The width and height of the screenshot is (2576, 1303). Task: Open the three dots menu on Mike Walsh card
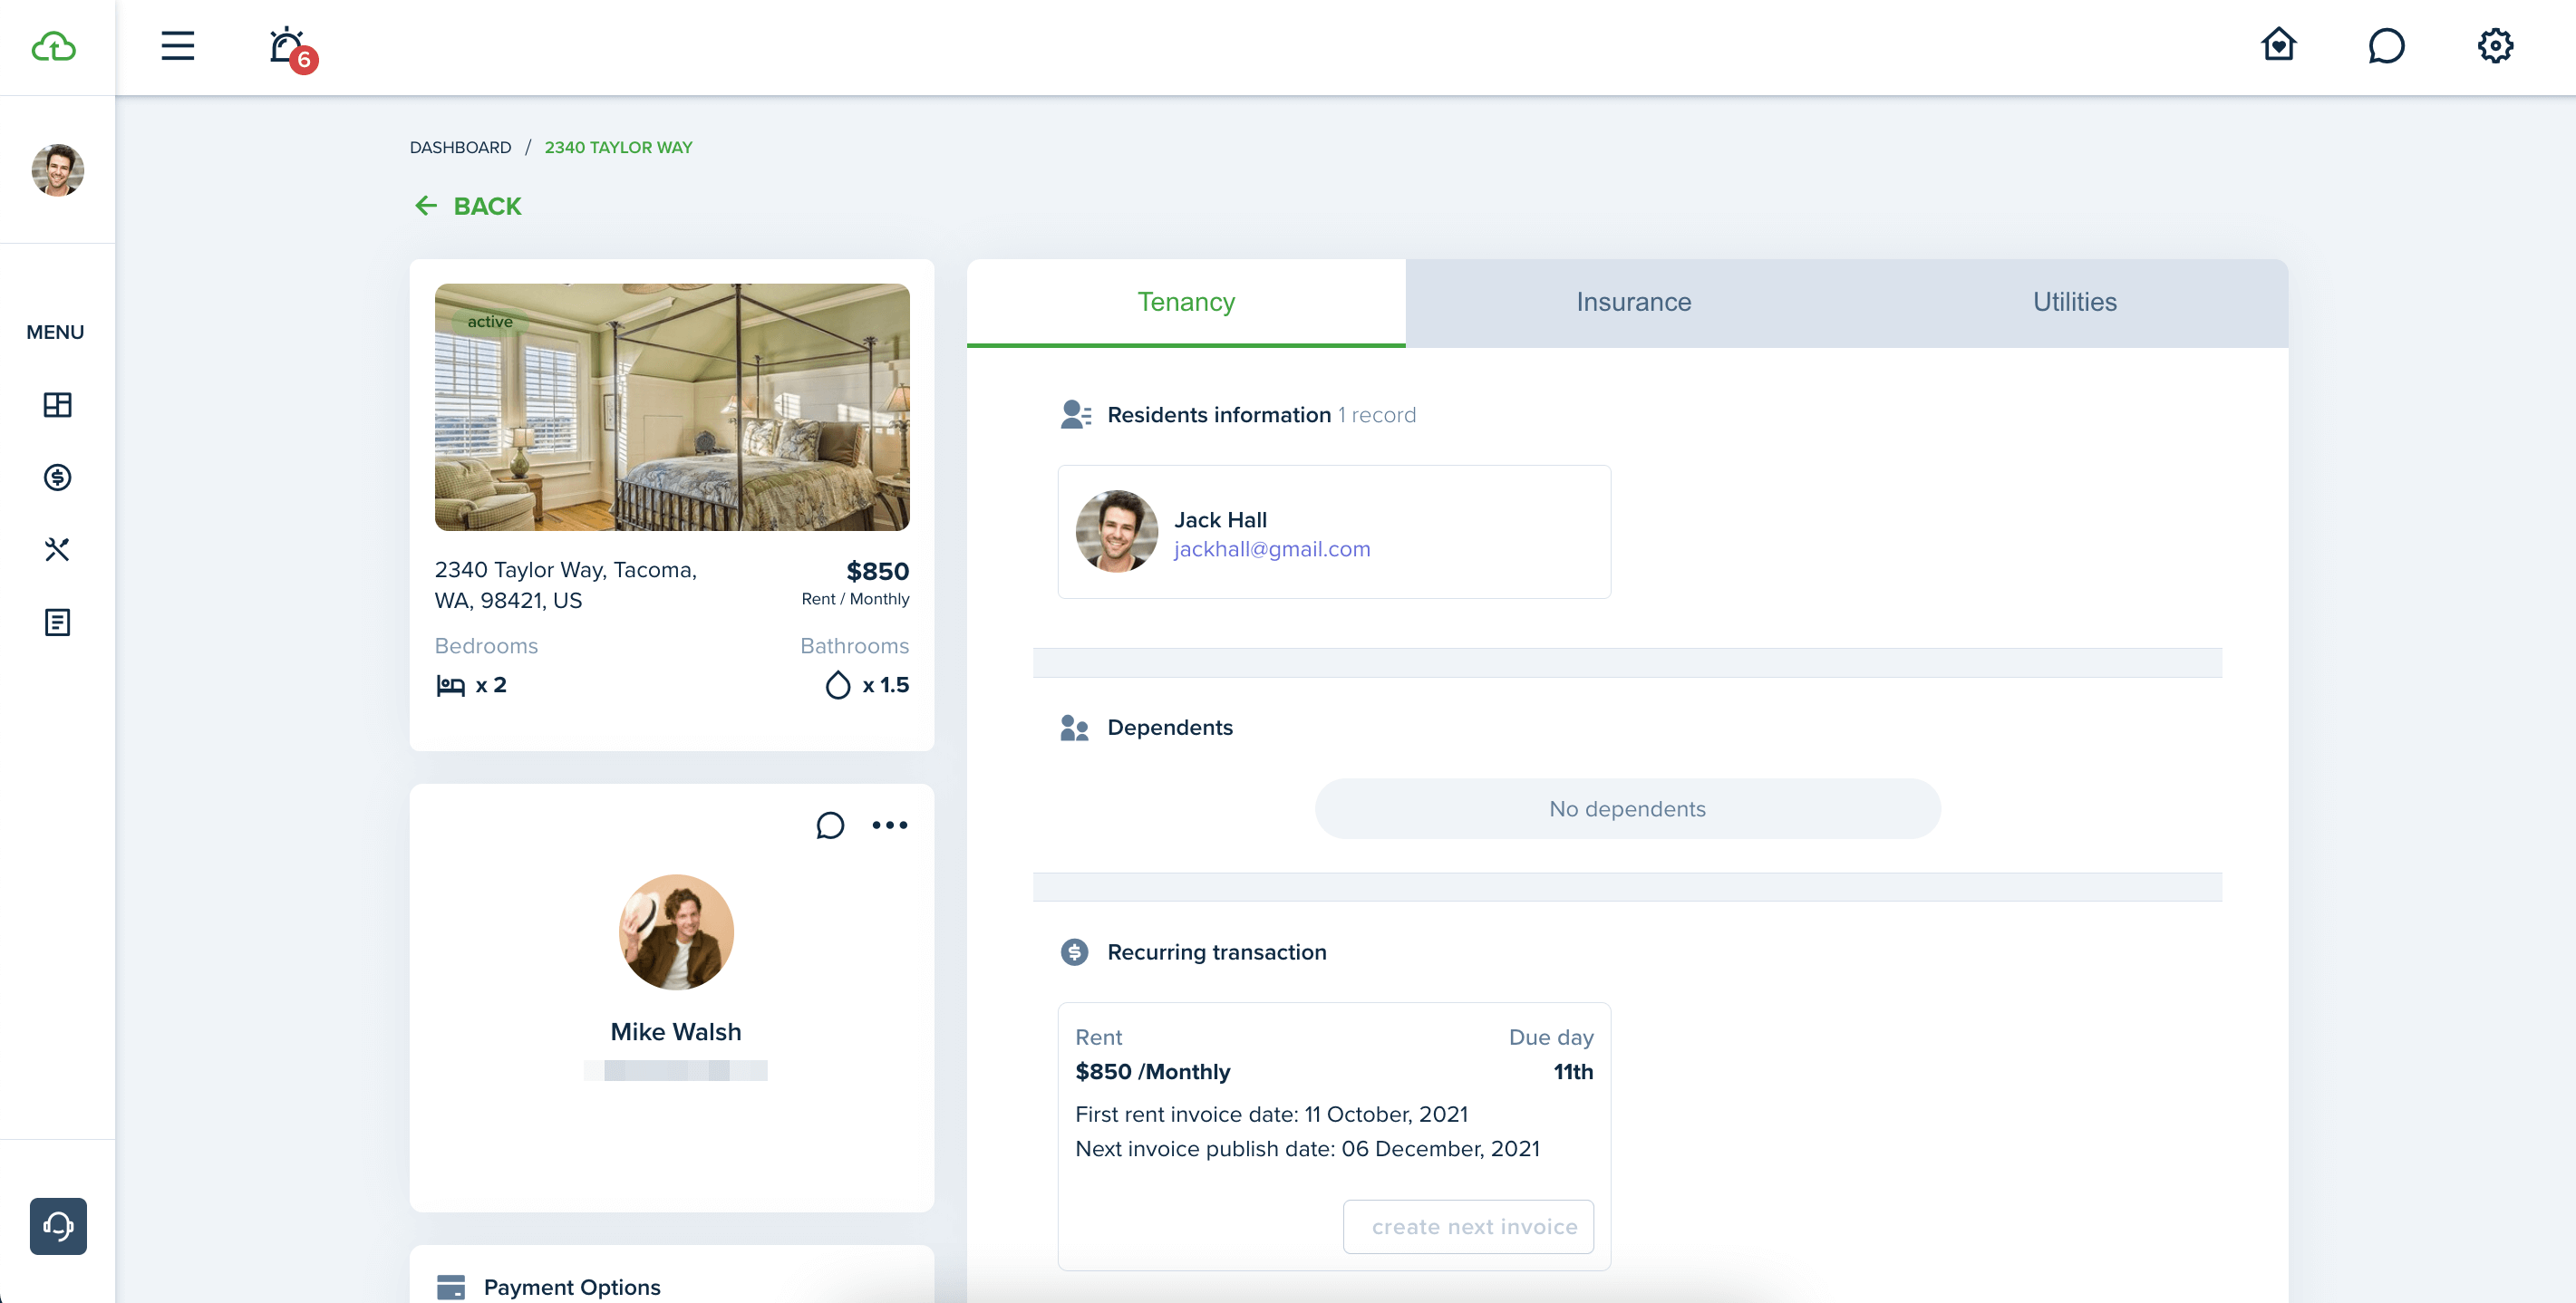pyautogui.click(x=890, y=825)
